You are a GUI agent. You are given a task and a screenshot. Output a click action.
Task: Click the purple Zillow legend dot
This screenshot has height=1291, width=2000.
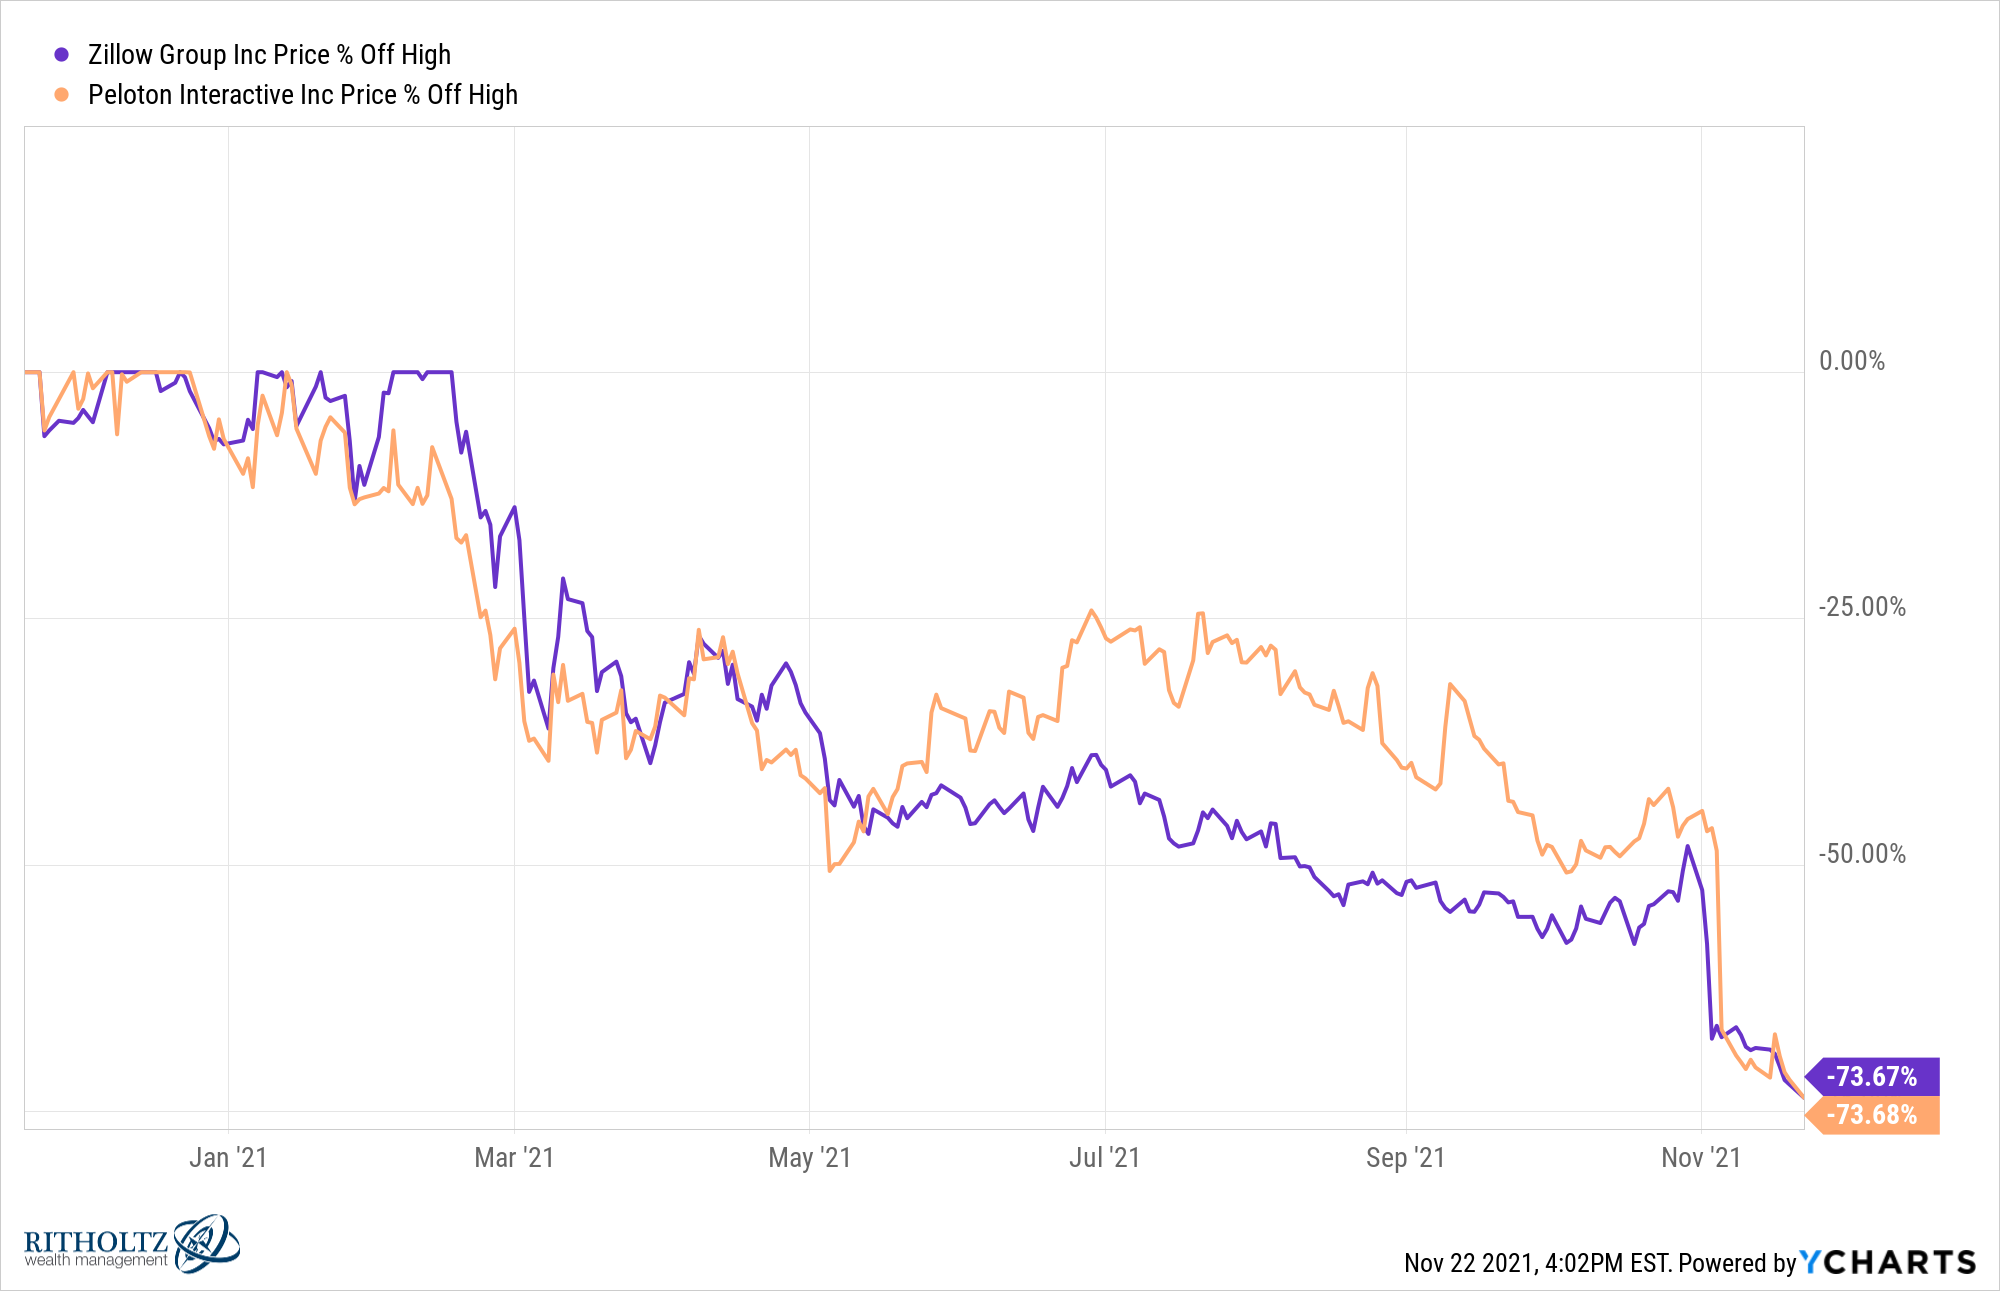click(62, 55)
